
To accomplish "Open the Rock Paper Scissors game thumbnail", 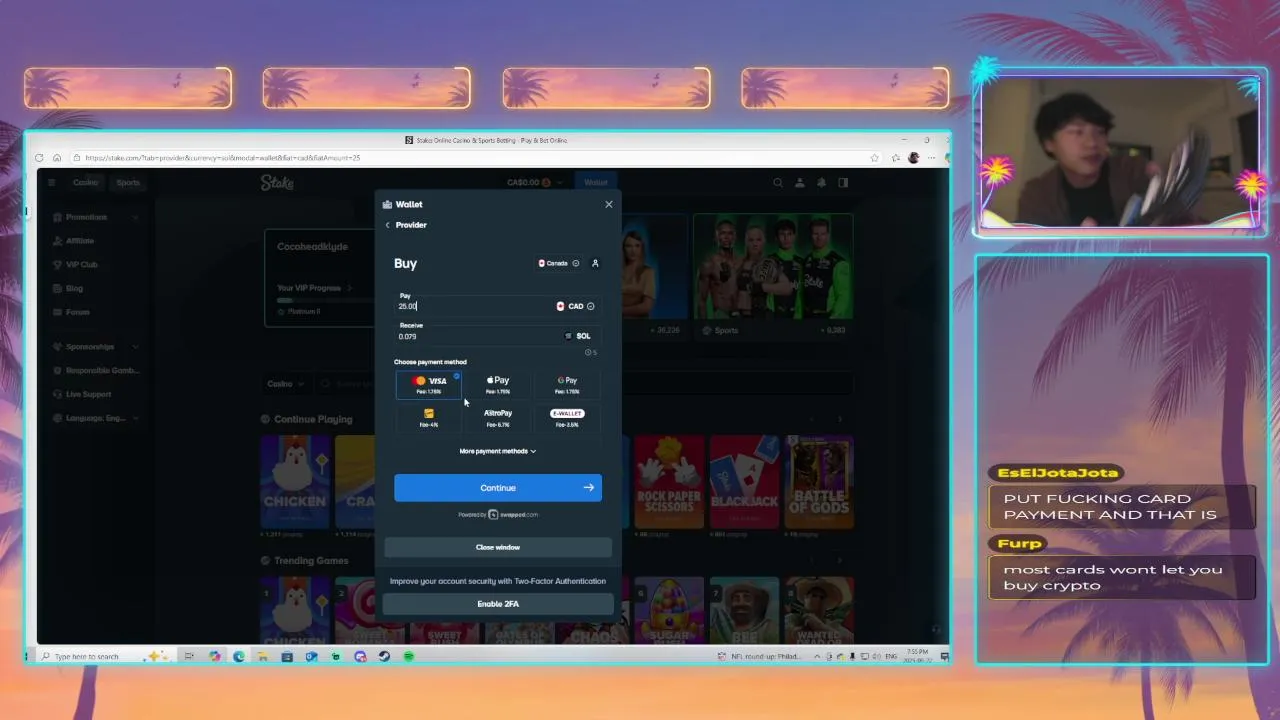I will pos(669,481).
